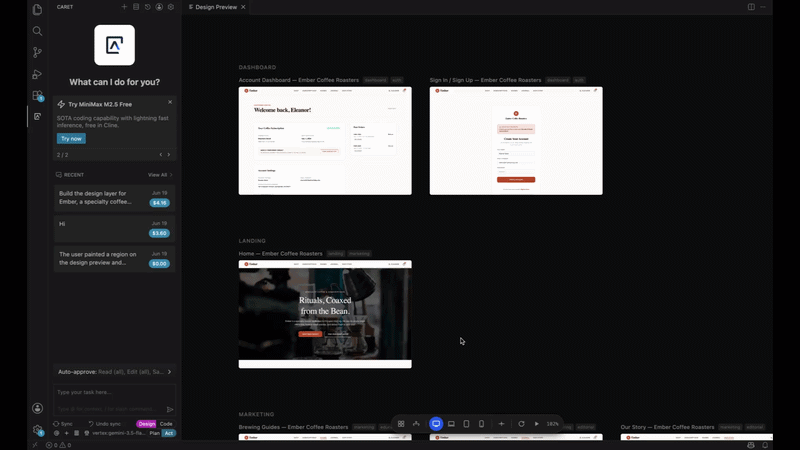The image size is (800, 450).
Task: Click the 182% zoom level indicator
Action: [x=553, y=424]
